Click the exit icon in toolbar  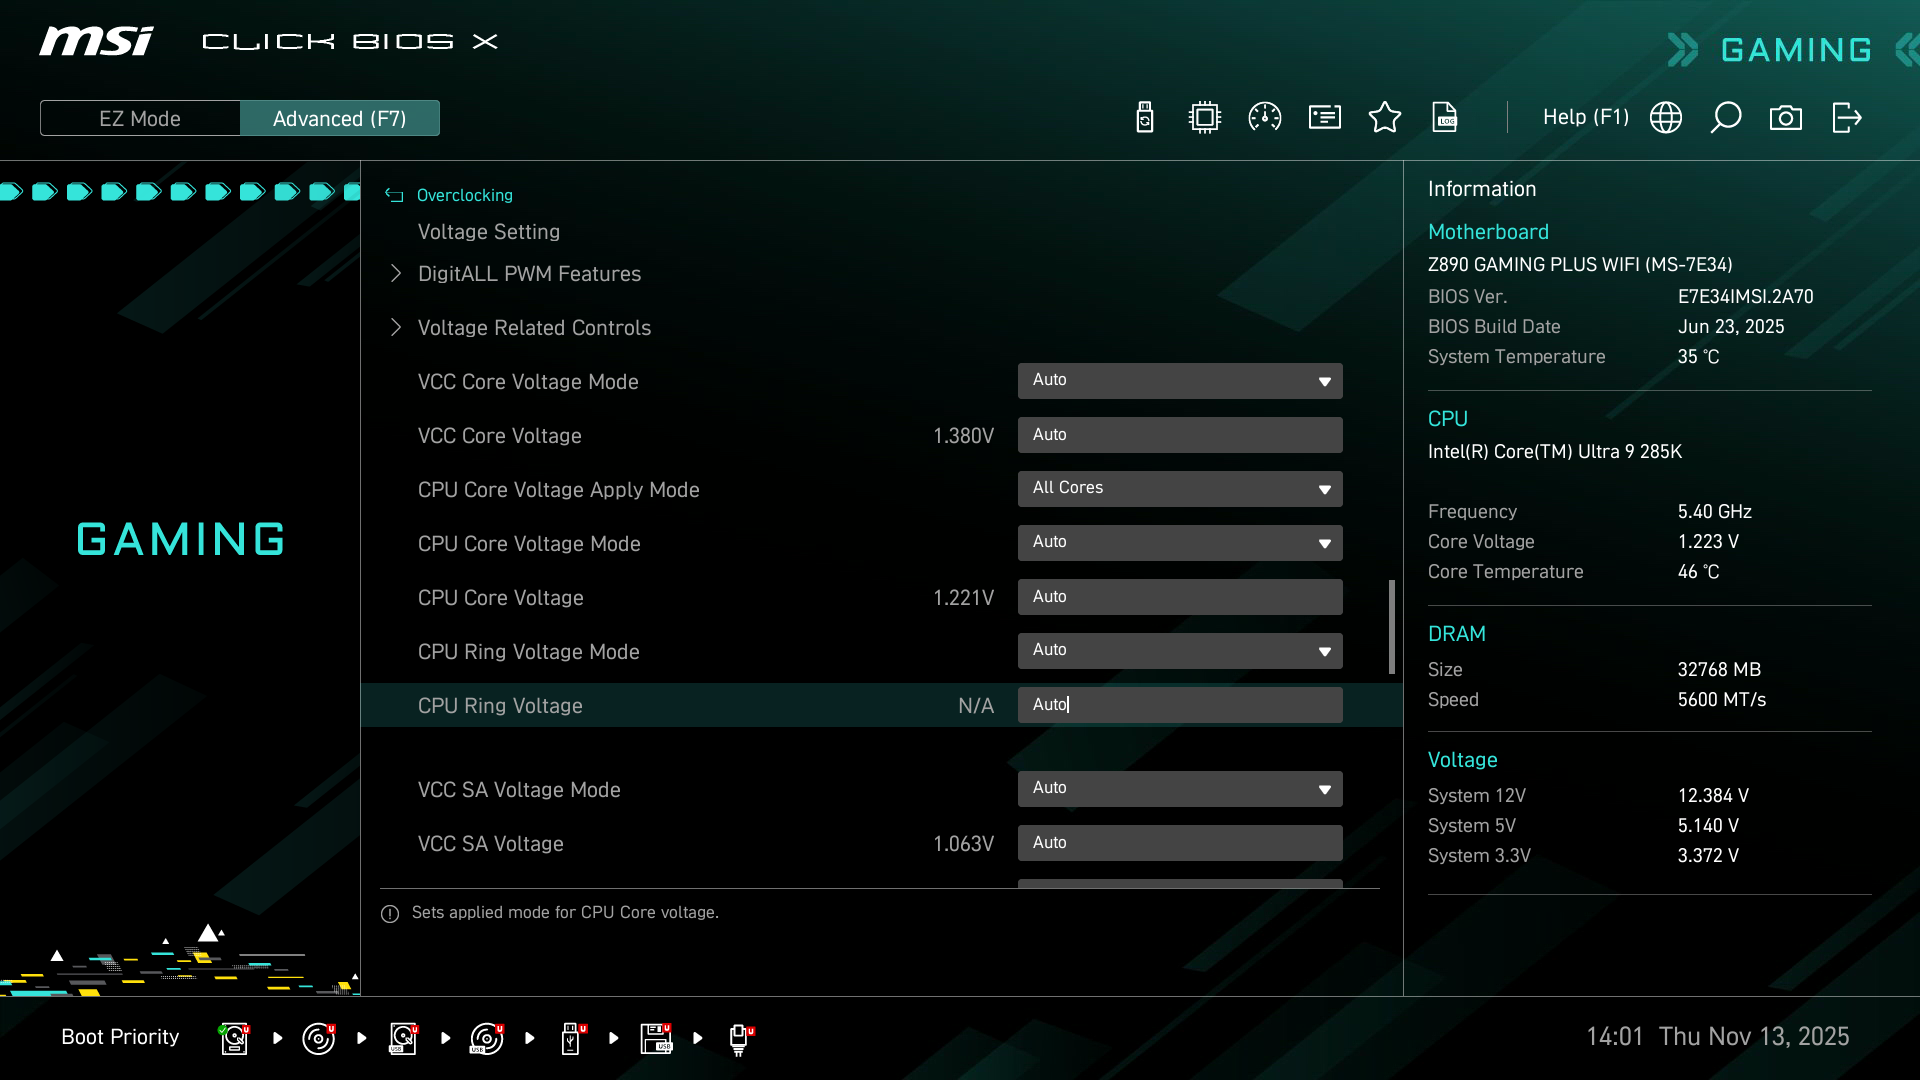[x=1846, y=118]
